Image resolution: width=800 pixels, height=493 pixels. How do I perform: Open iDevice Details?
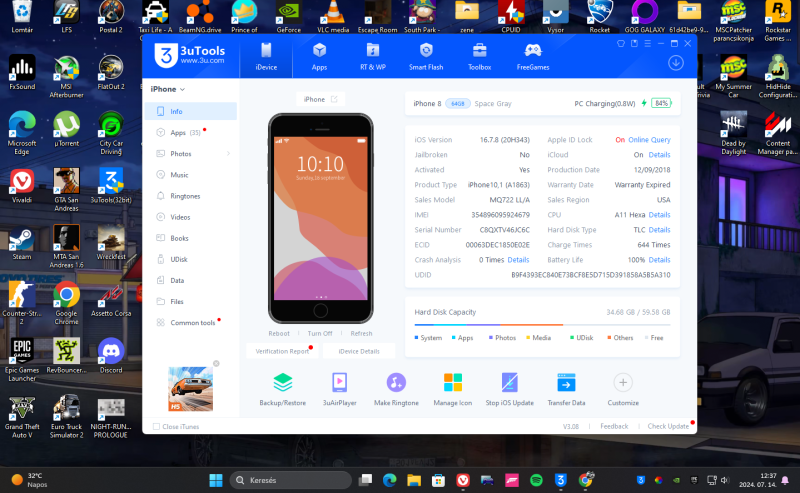click(359, 351)
